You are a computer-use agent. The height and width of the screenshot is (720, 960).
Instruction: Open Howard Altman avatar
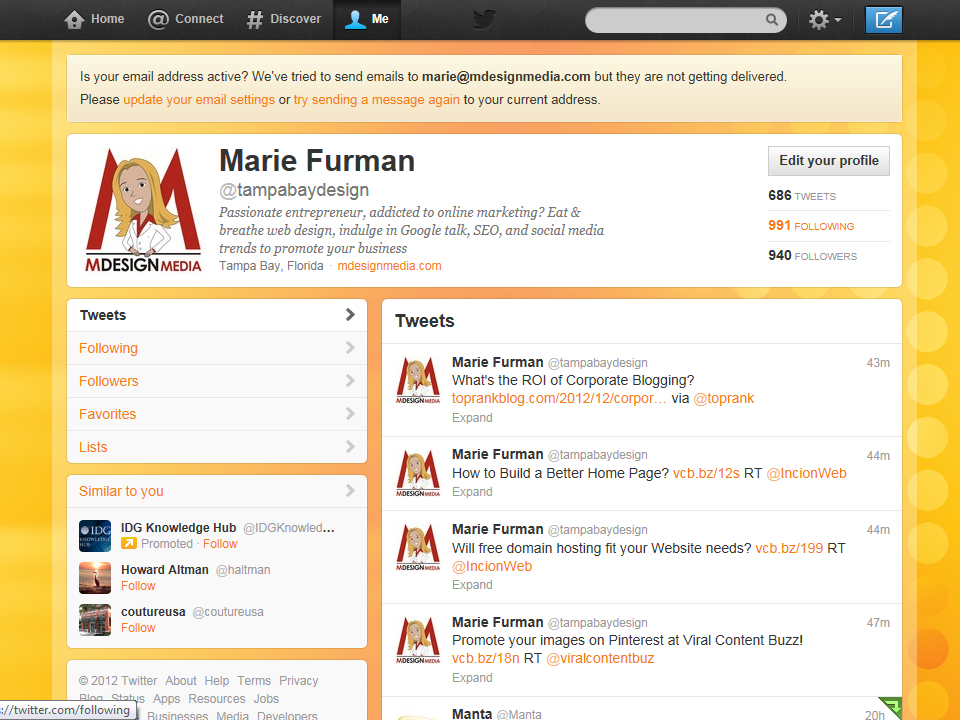pos(95,578)
